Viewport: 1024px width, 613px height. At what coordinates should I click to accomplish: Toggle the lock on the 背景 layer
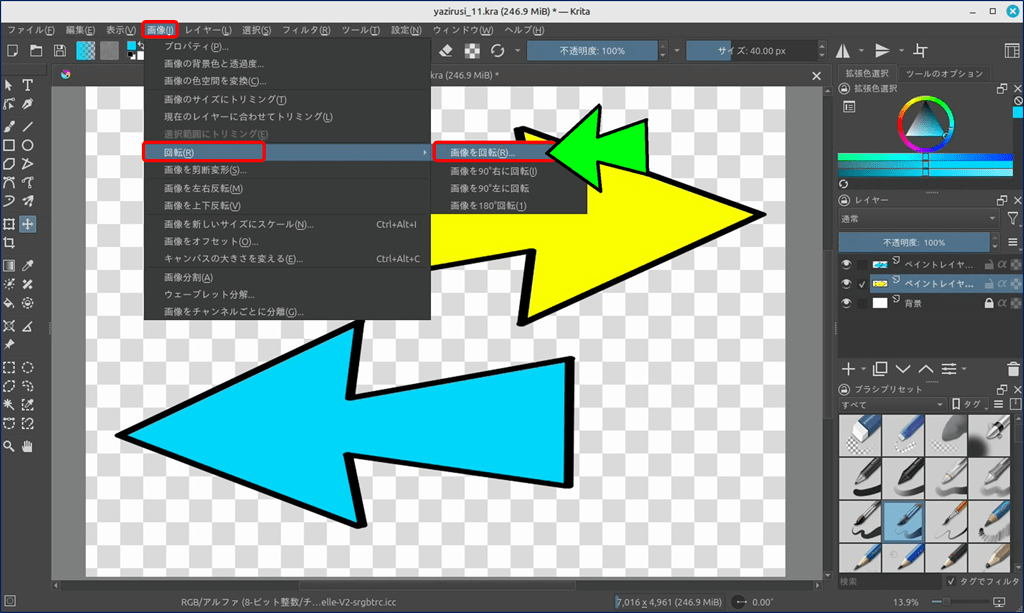tap(989, 303)
